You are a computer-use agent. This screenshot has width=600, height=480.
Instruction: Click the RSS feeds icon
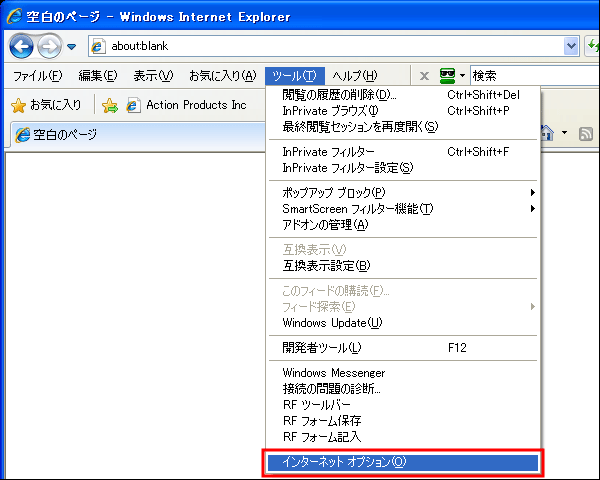(x=585, y=134)
